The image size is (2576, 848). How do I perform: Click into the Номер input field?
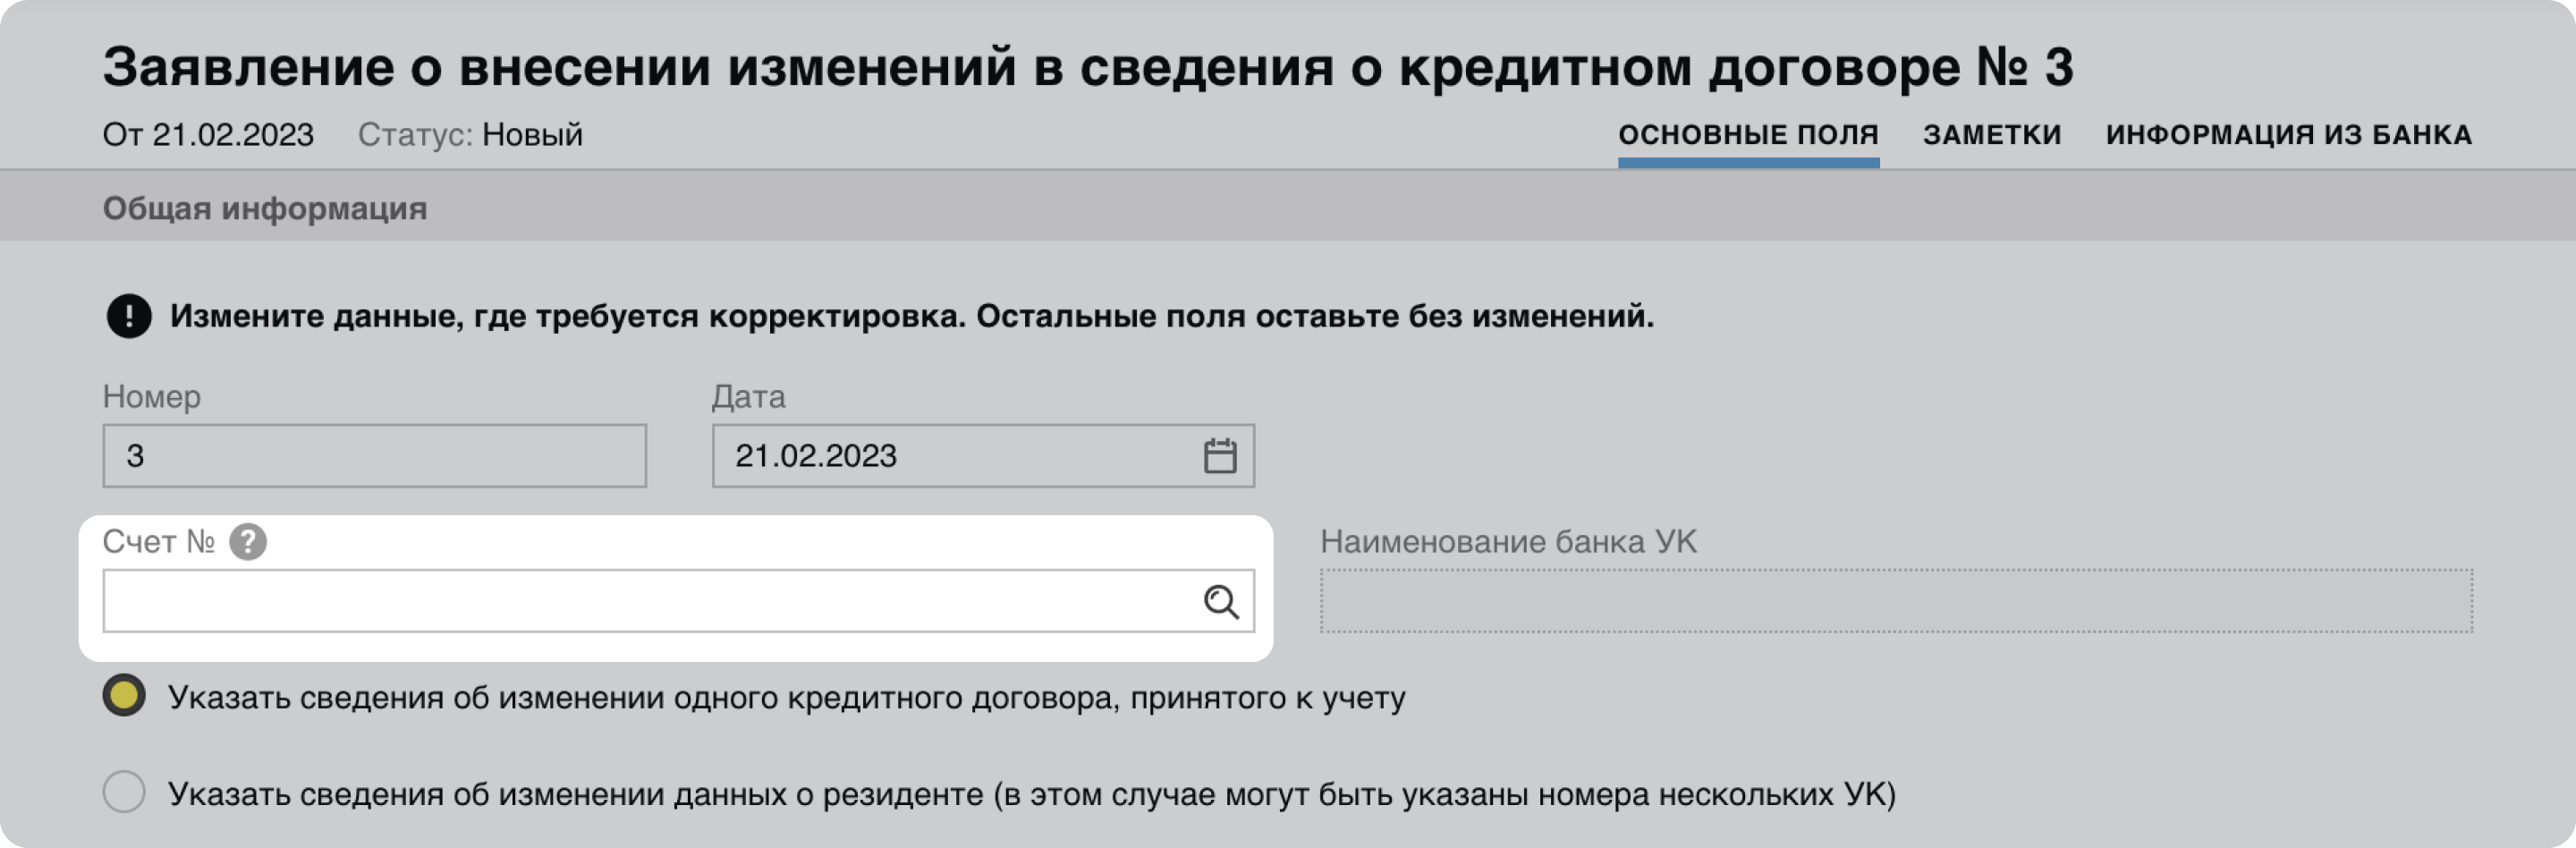tap(374, 456)
